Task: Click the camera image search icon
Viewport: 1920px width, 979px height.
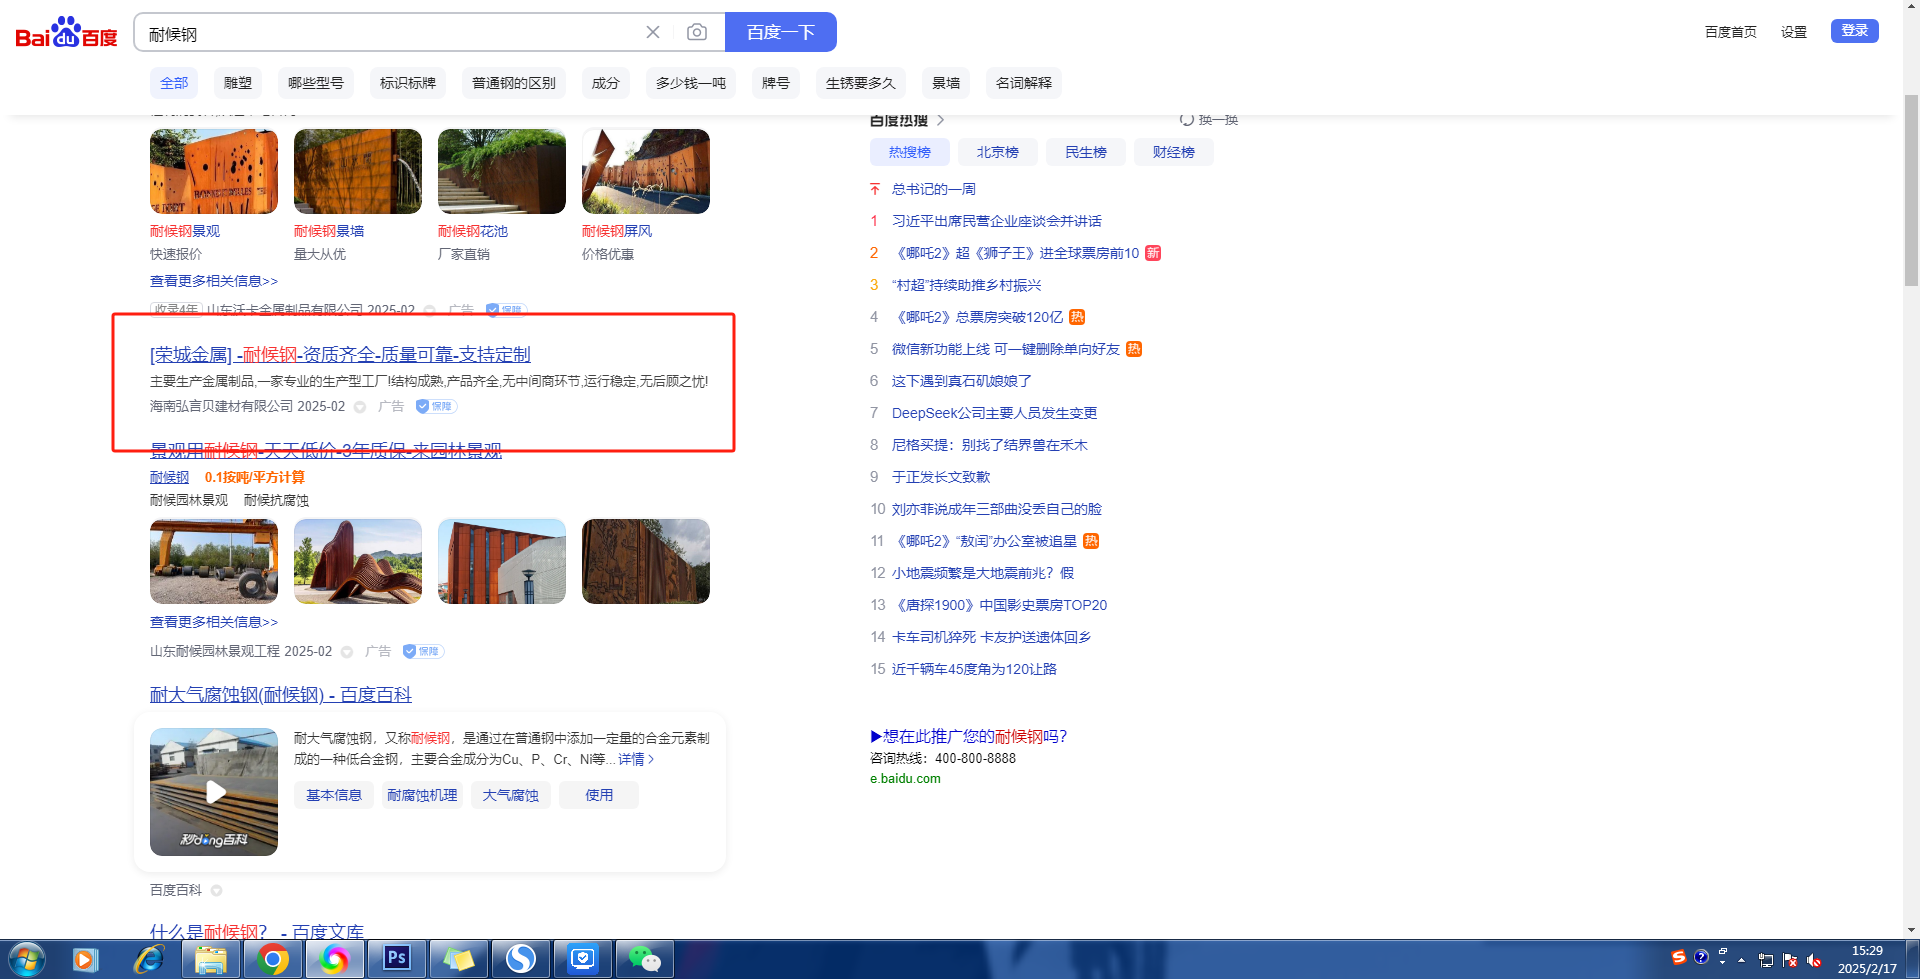Action: coord(697,32)
